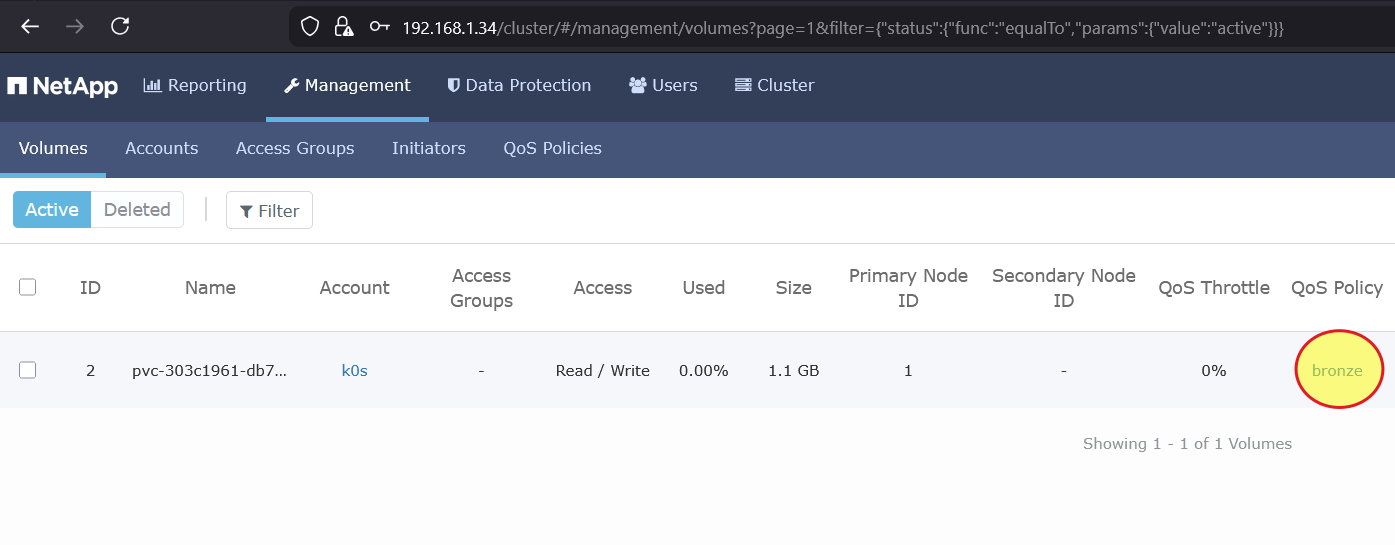This screenshot has height=545, width=1395.
Task: Open the Users menu
Action: [663, 85]
